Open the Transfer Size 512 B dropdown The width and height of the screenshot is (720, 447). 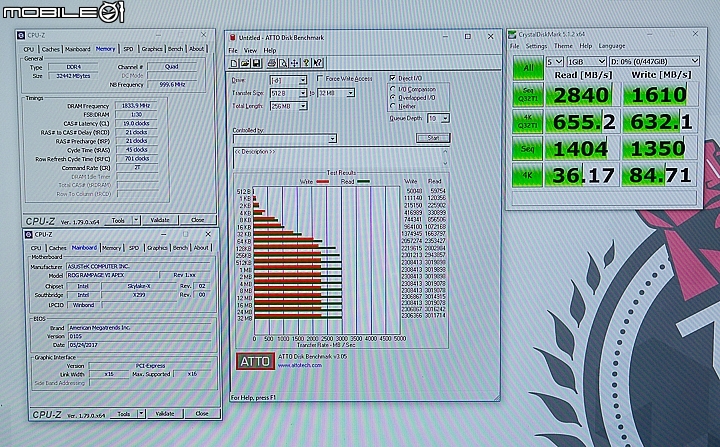click(x=303, y=93)
